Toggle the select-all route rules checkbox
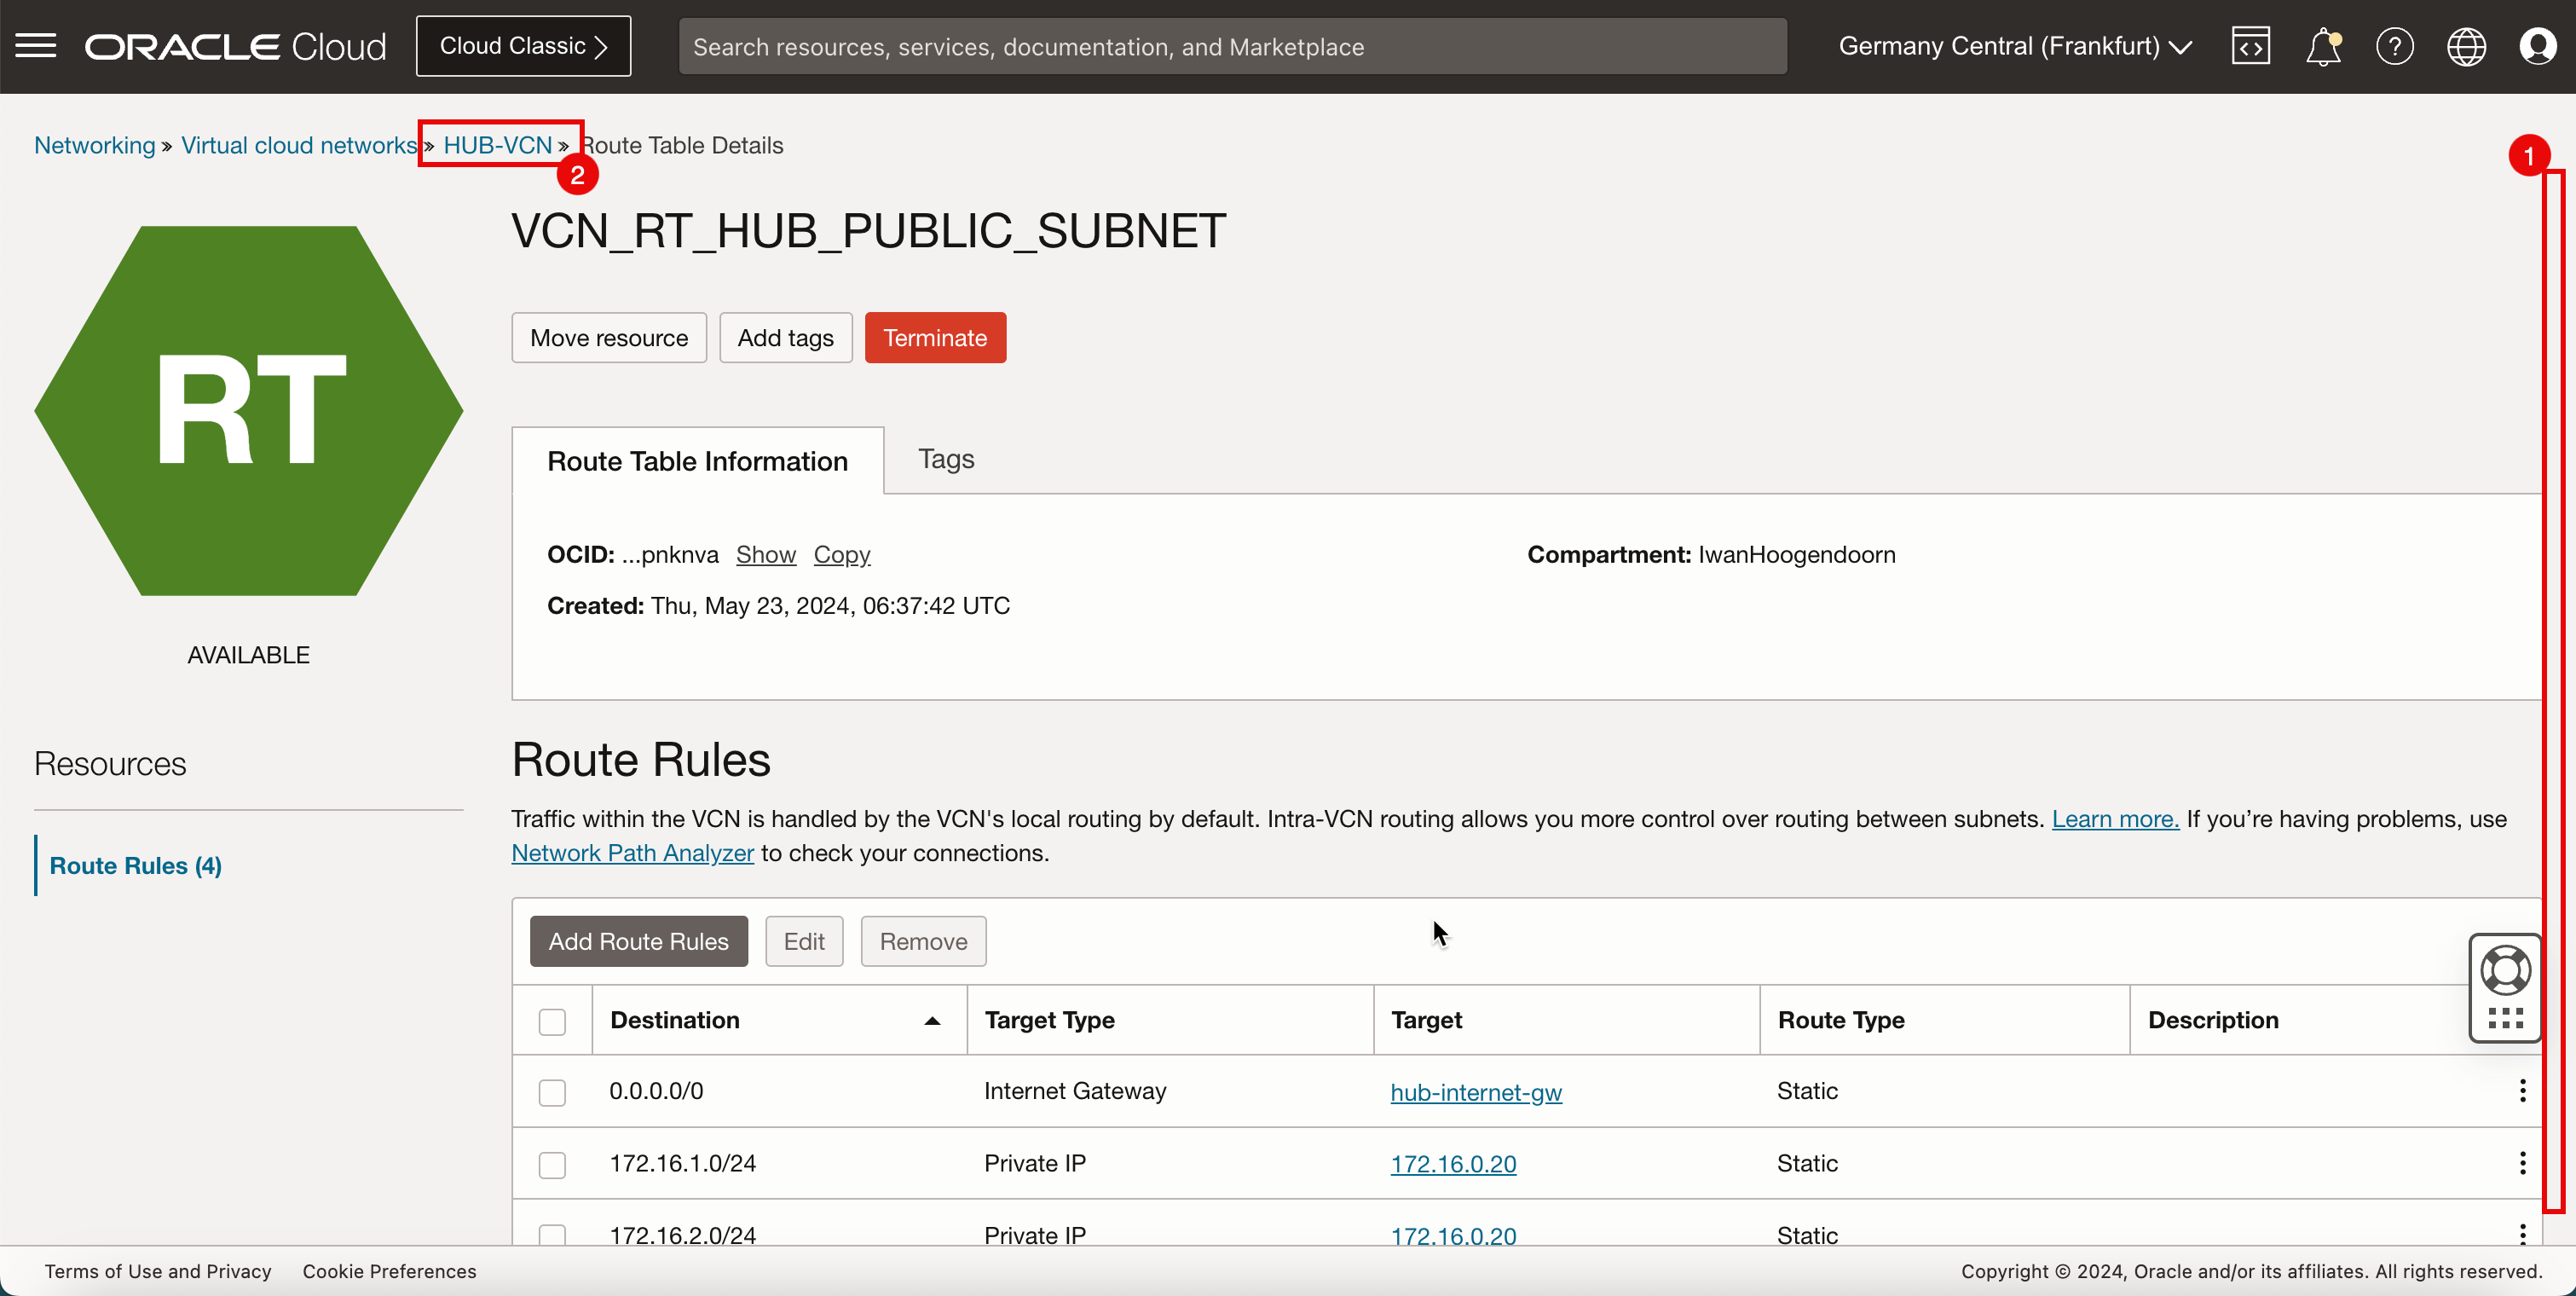Viewport: 2576px width, 1296px height. [552, 1021]
